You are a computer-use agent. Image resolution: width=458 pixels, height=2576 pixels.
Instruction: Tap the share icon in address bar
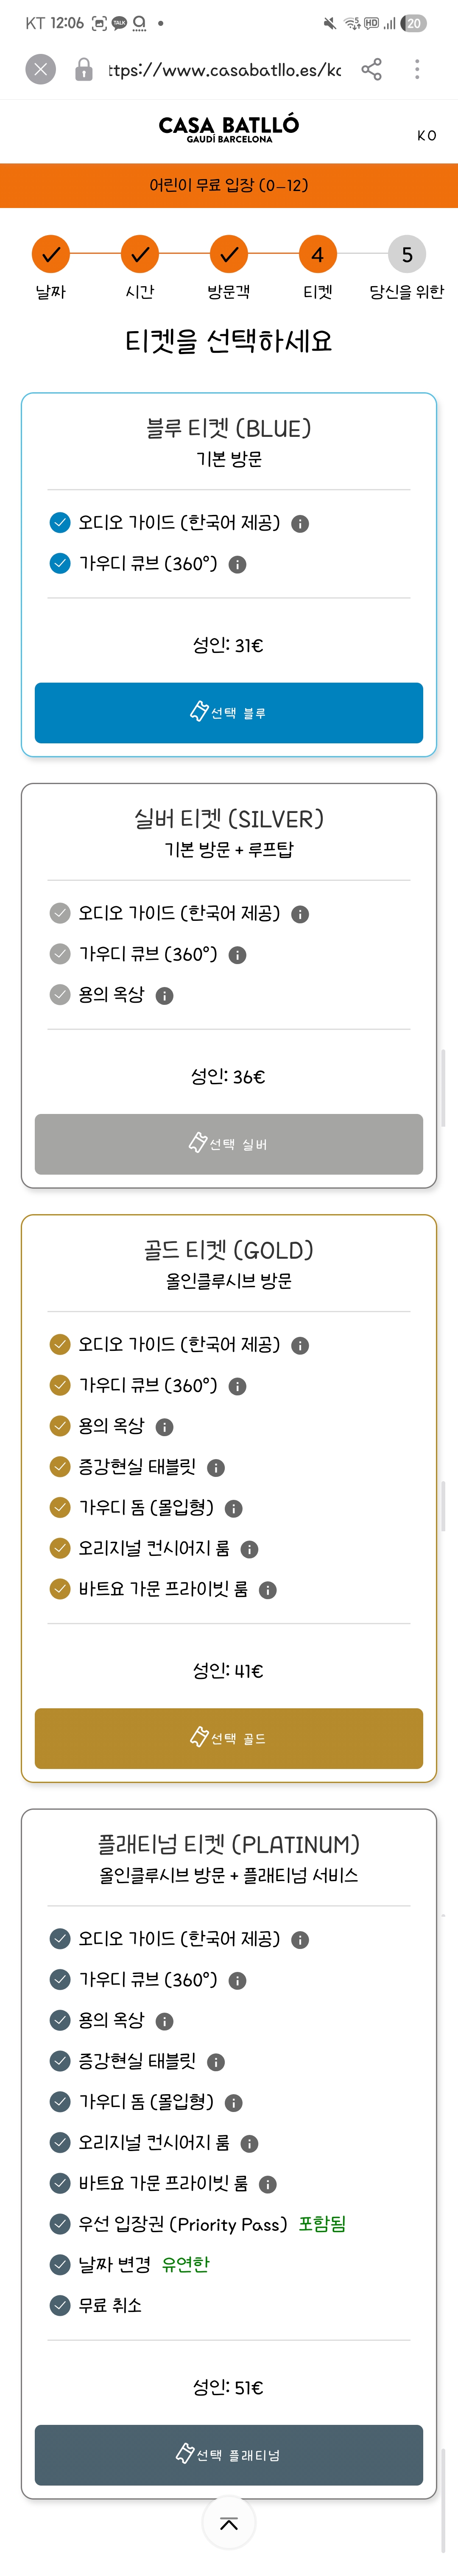(x=371, y=69)
